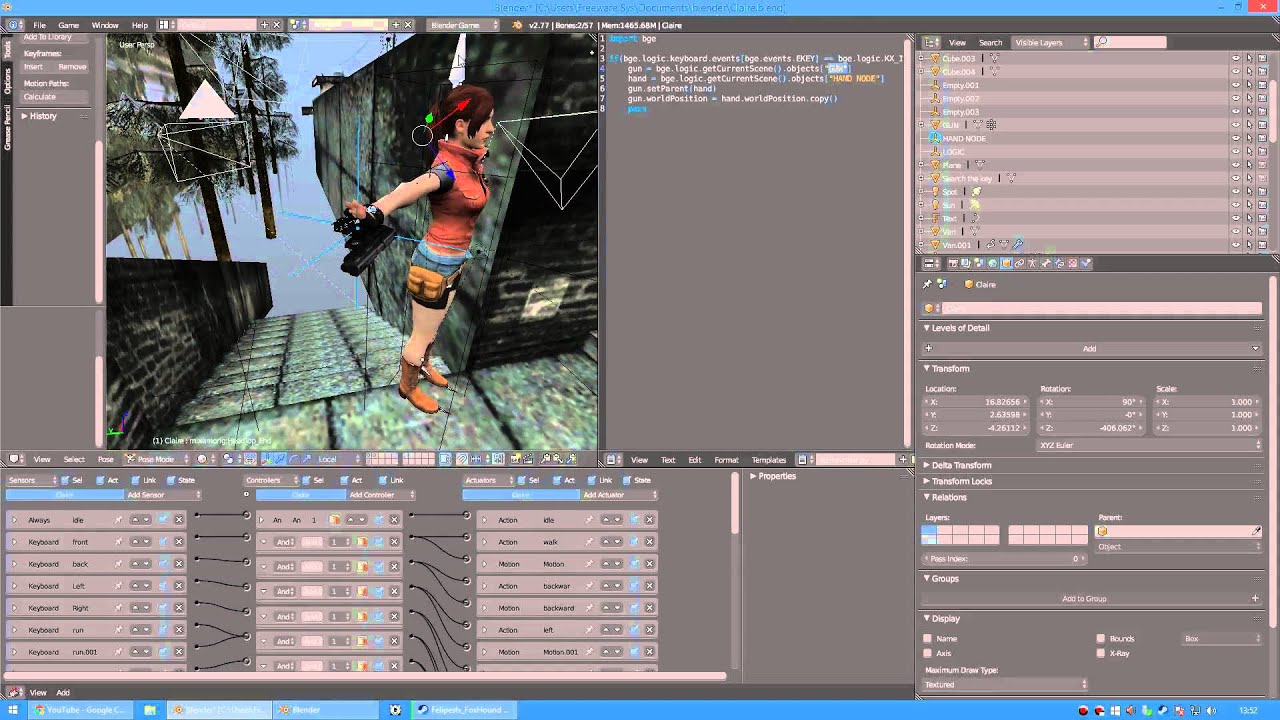Screen dimensions: 1280x720
Task: Click the Render properties tab icon
Action: (953, 263)
